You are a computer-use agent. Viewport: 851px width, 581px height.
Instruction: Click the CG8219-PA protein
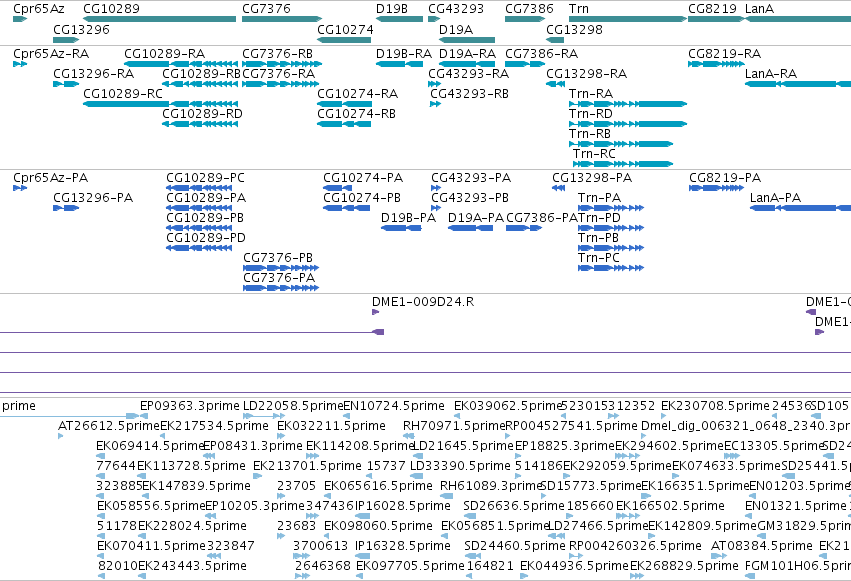(716, 188)
